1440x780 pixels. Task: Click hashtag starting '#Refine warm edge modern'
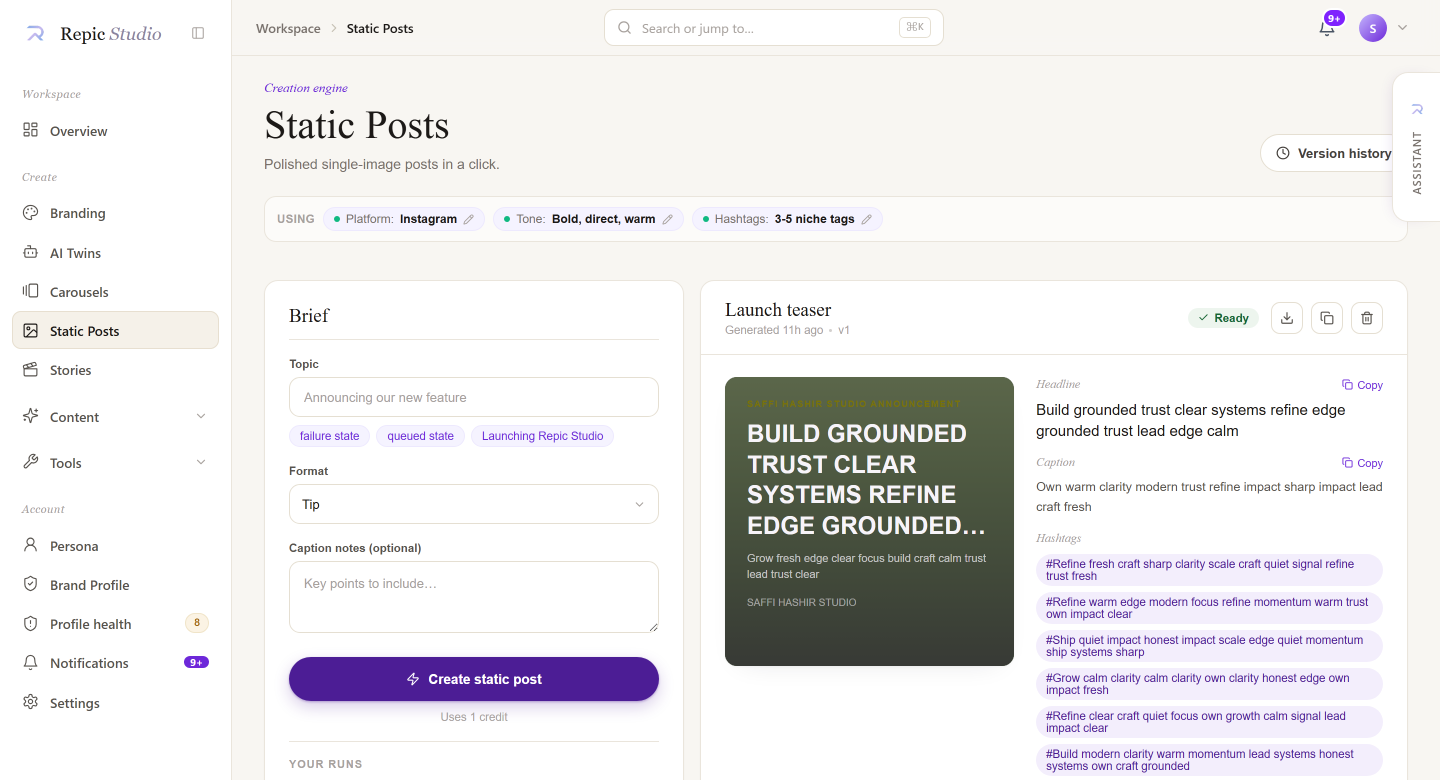tap(1210, 608)
